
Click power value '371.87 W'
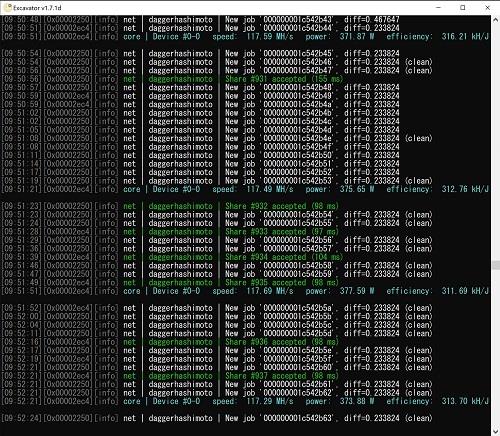pos(357,36)
